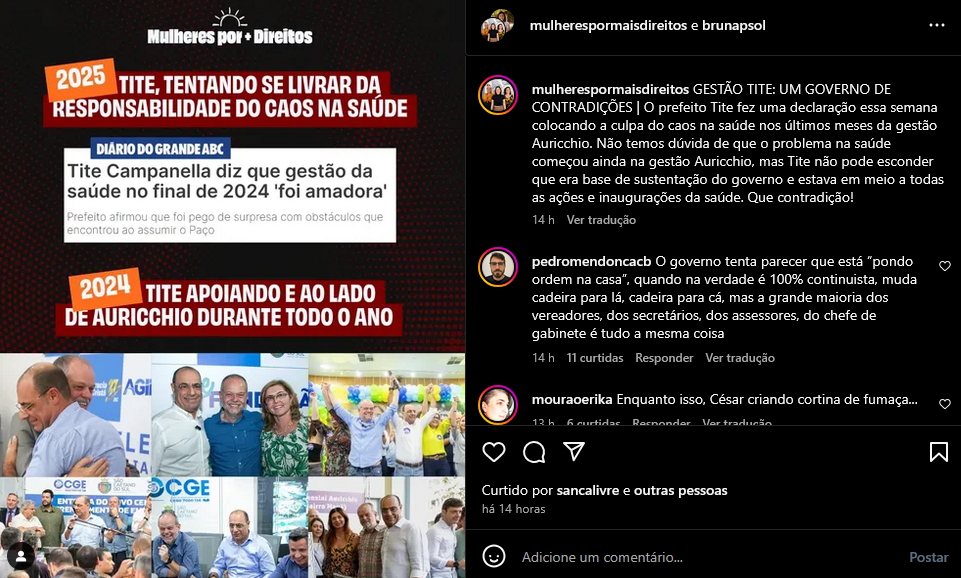This screenshot has height=578, width=961.
Task: Reply to pedromendoncacb's comment with Responder
Action: pos(664,357)
